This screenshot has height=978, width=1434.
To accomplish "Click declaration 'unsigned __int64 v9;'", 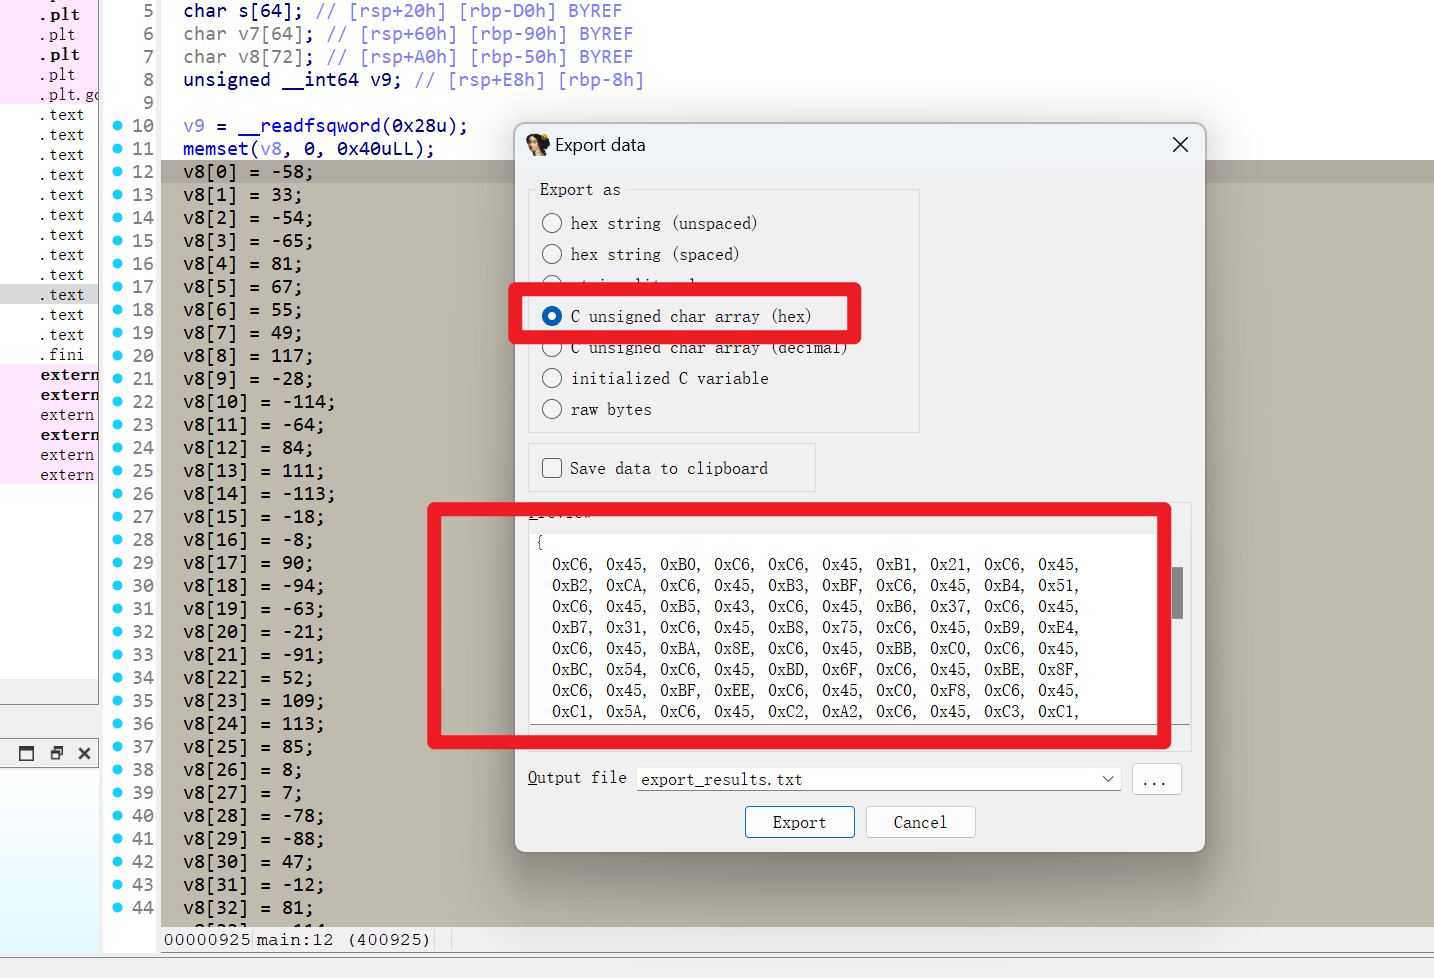I will [292, 80].
